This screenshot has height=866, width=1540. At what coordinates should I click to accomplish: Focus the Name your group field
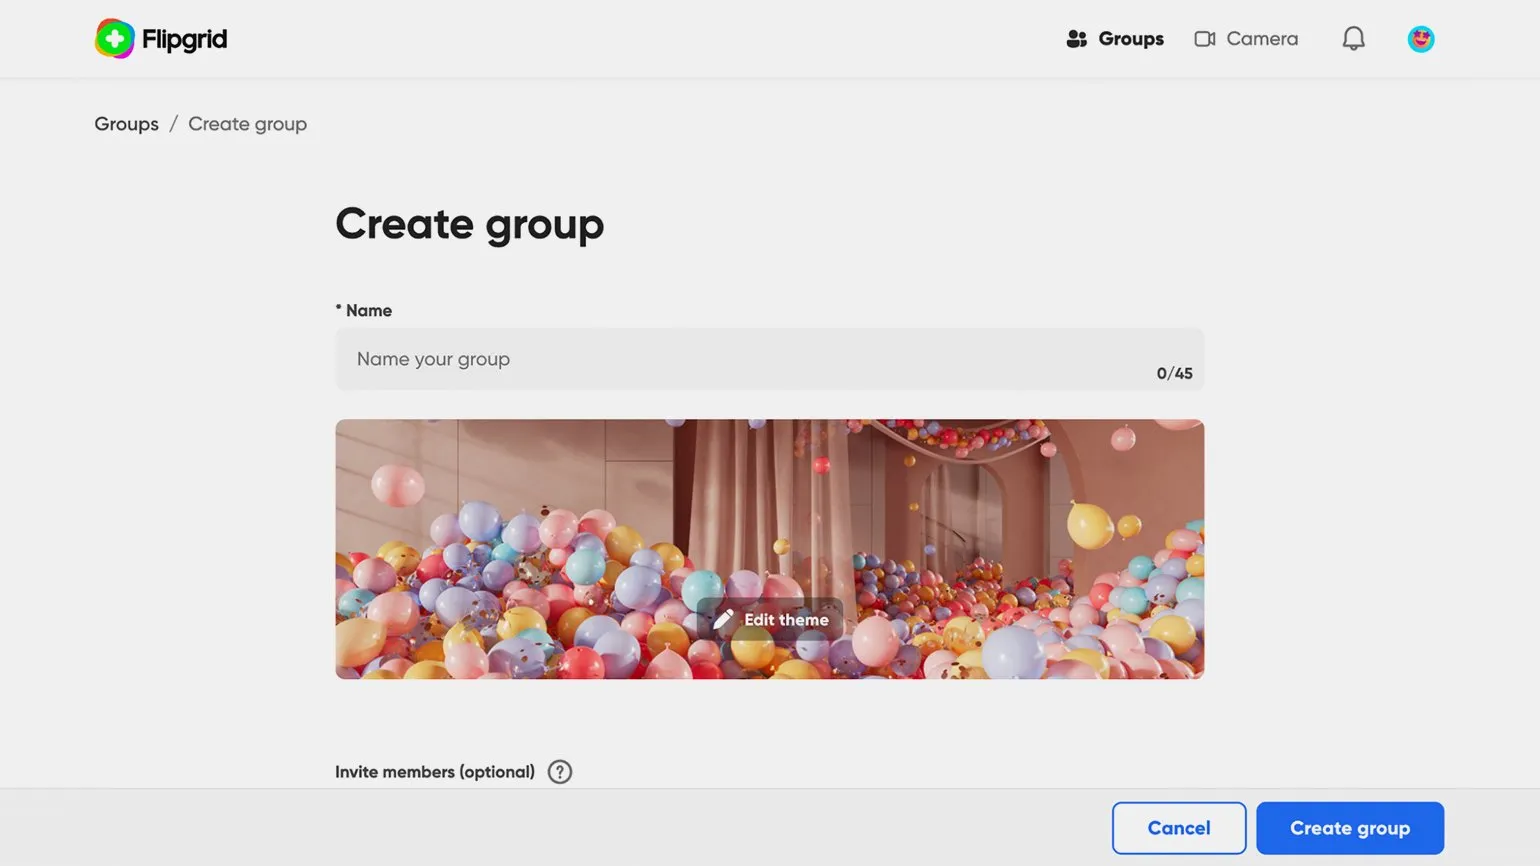[740, 359]
